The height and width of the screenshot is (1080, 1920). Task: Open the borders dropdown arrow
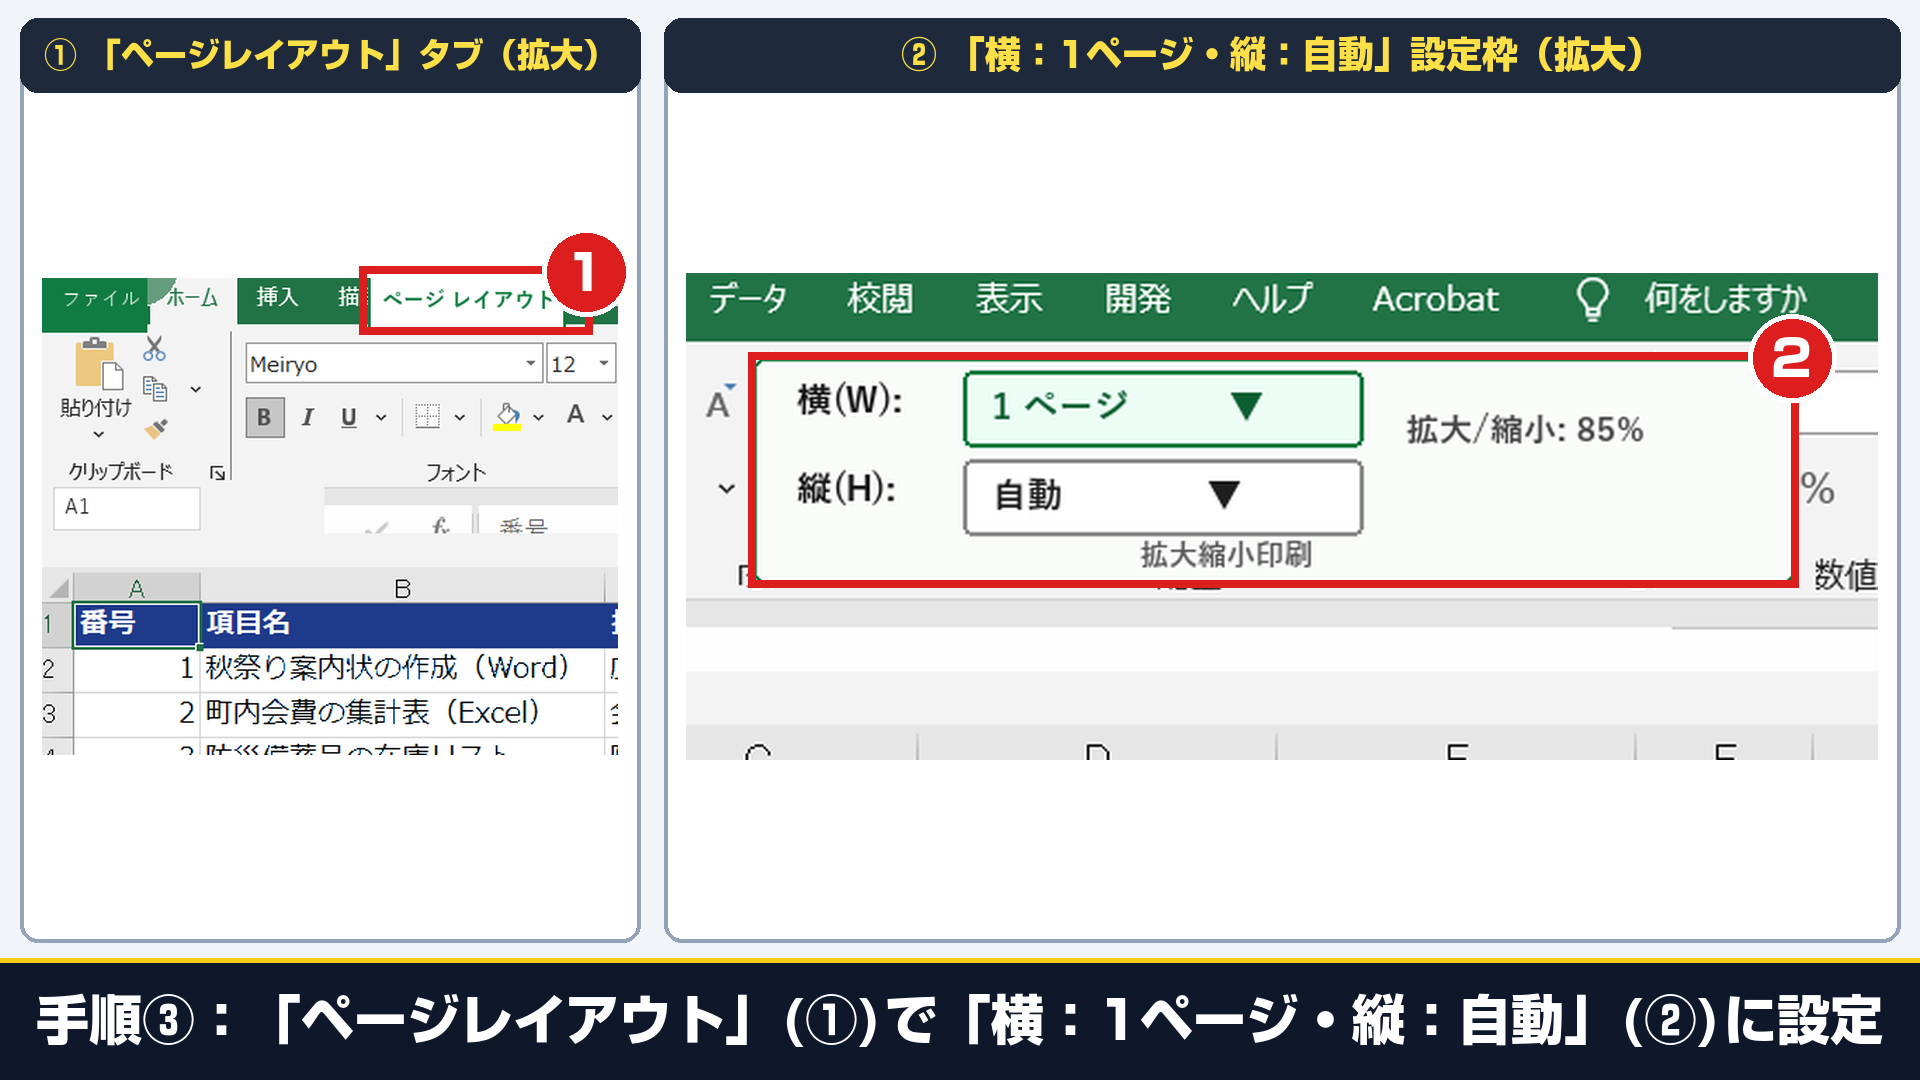click(460, 418)
